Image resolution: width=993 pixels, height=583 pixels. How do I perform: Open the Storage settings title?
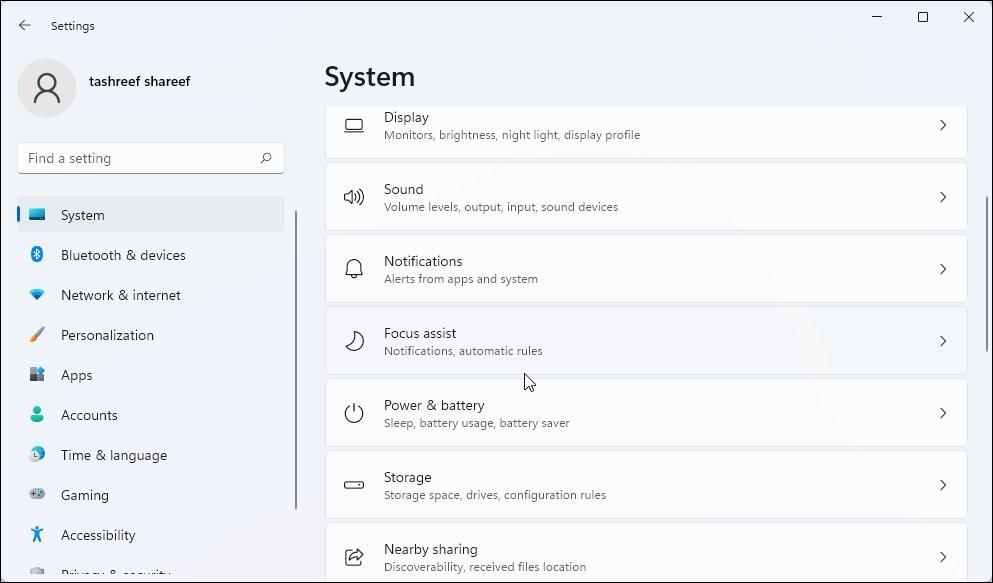(x=407, y=477)
